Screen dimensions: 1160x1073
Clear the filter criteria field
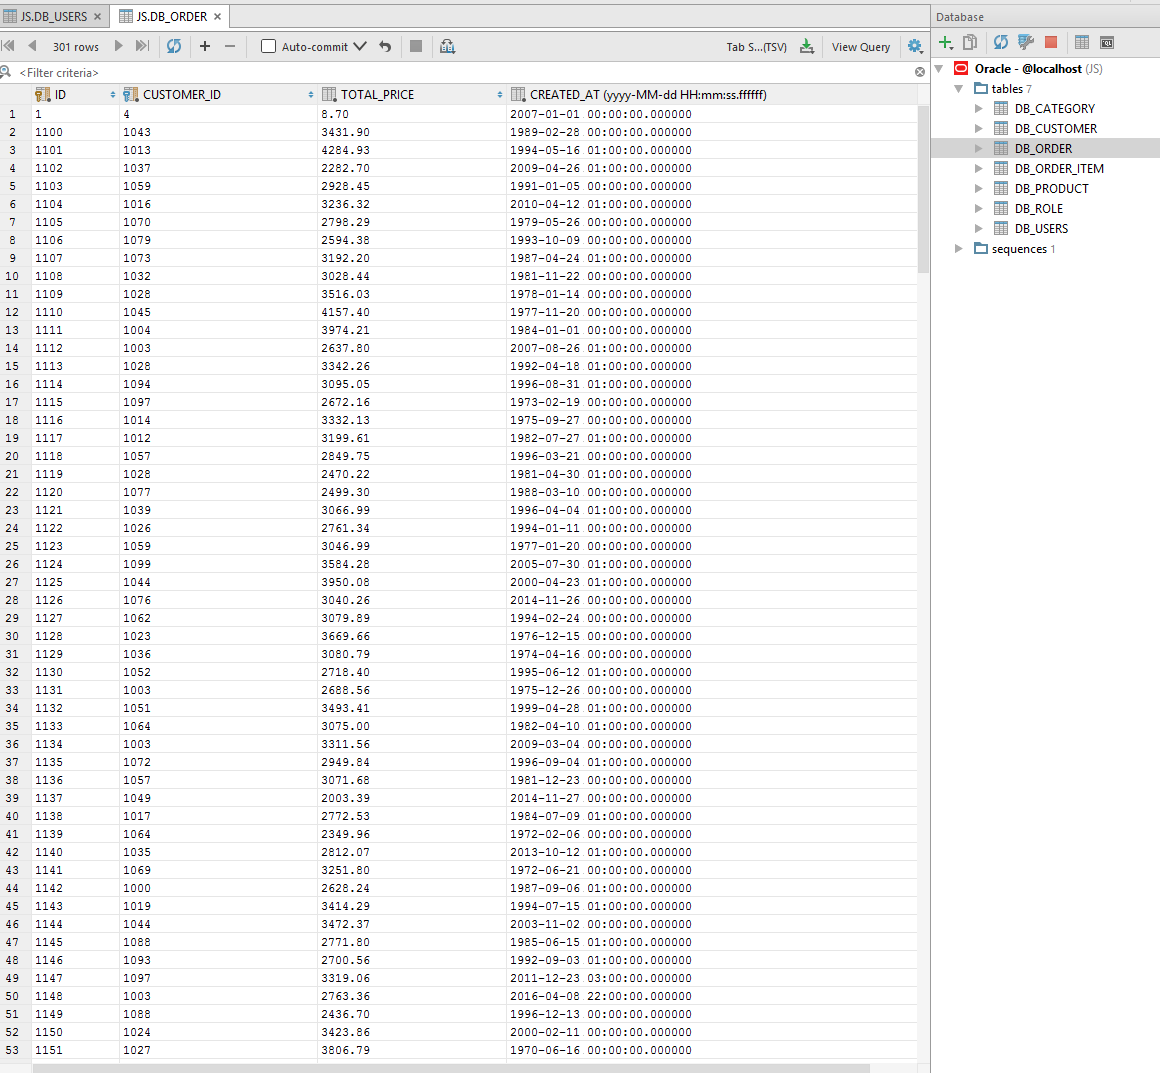pos(920,72)
